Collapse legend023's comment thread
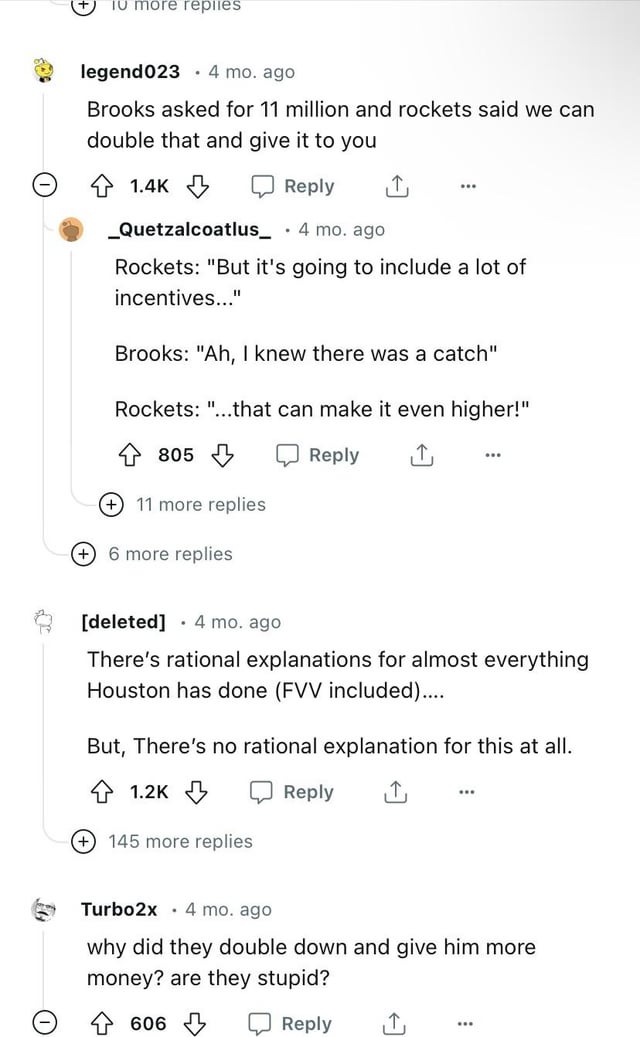Viewport: 640px width, 1037px height. [x=43, y=187]
